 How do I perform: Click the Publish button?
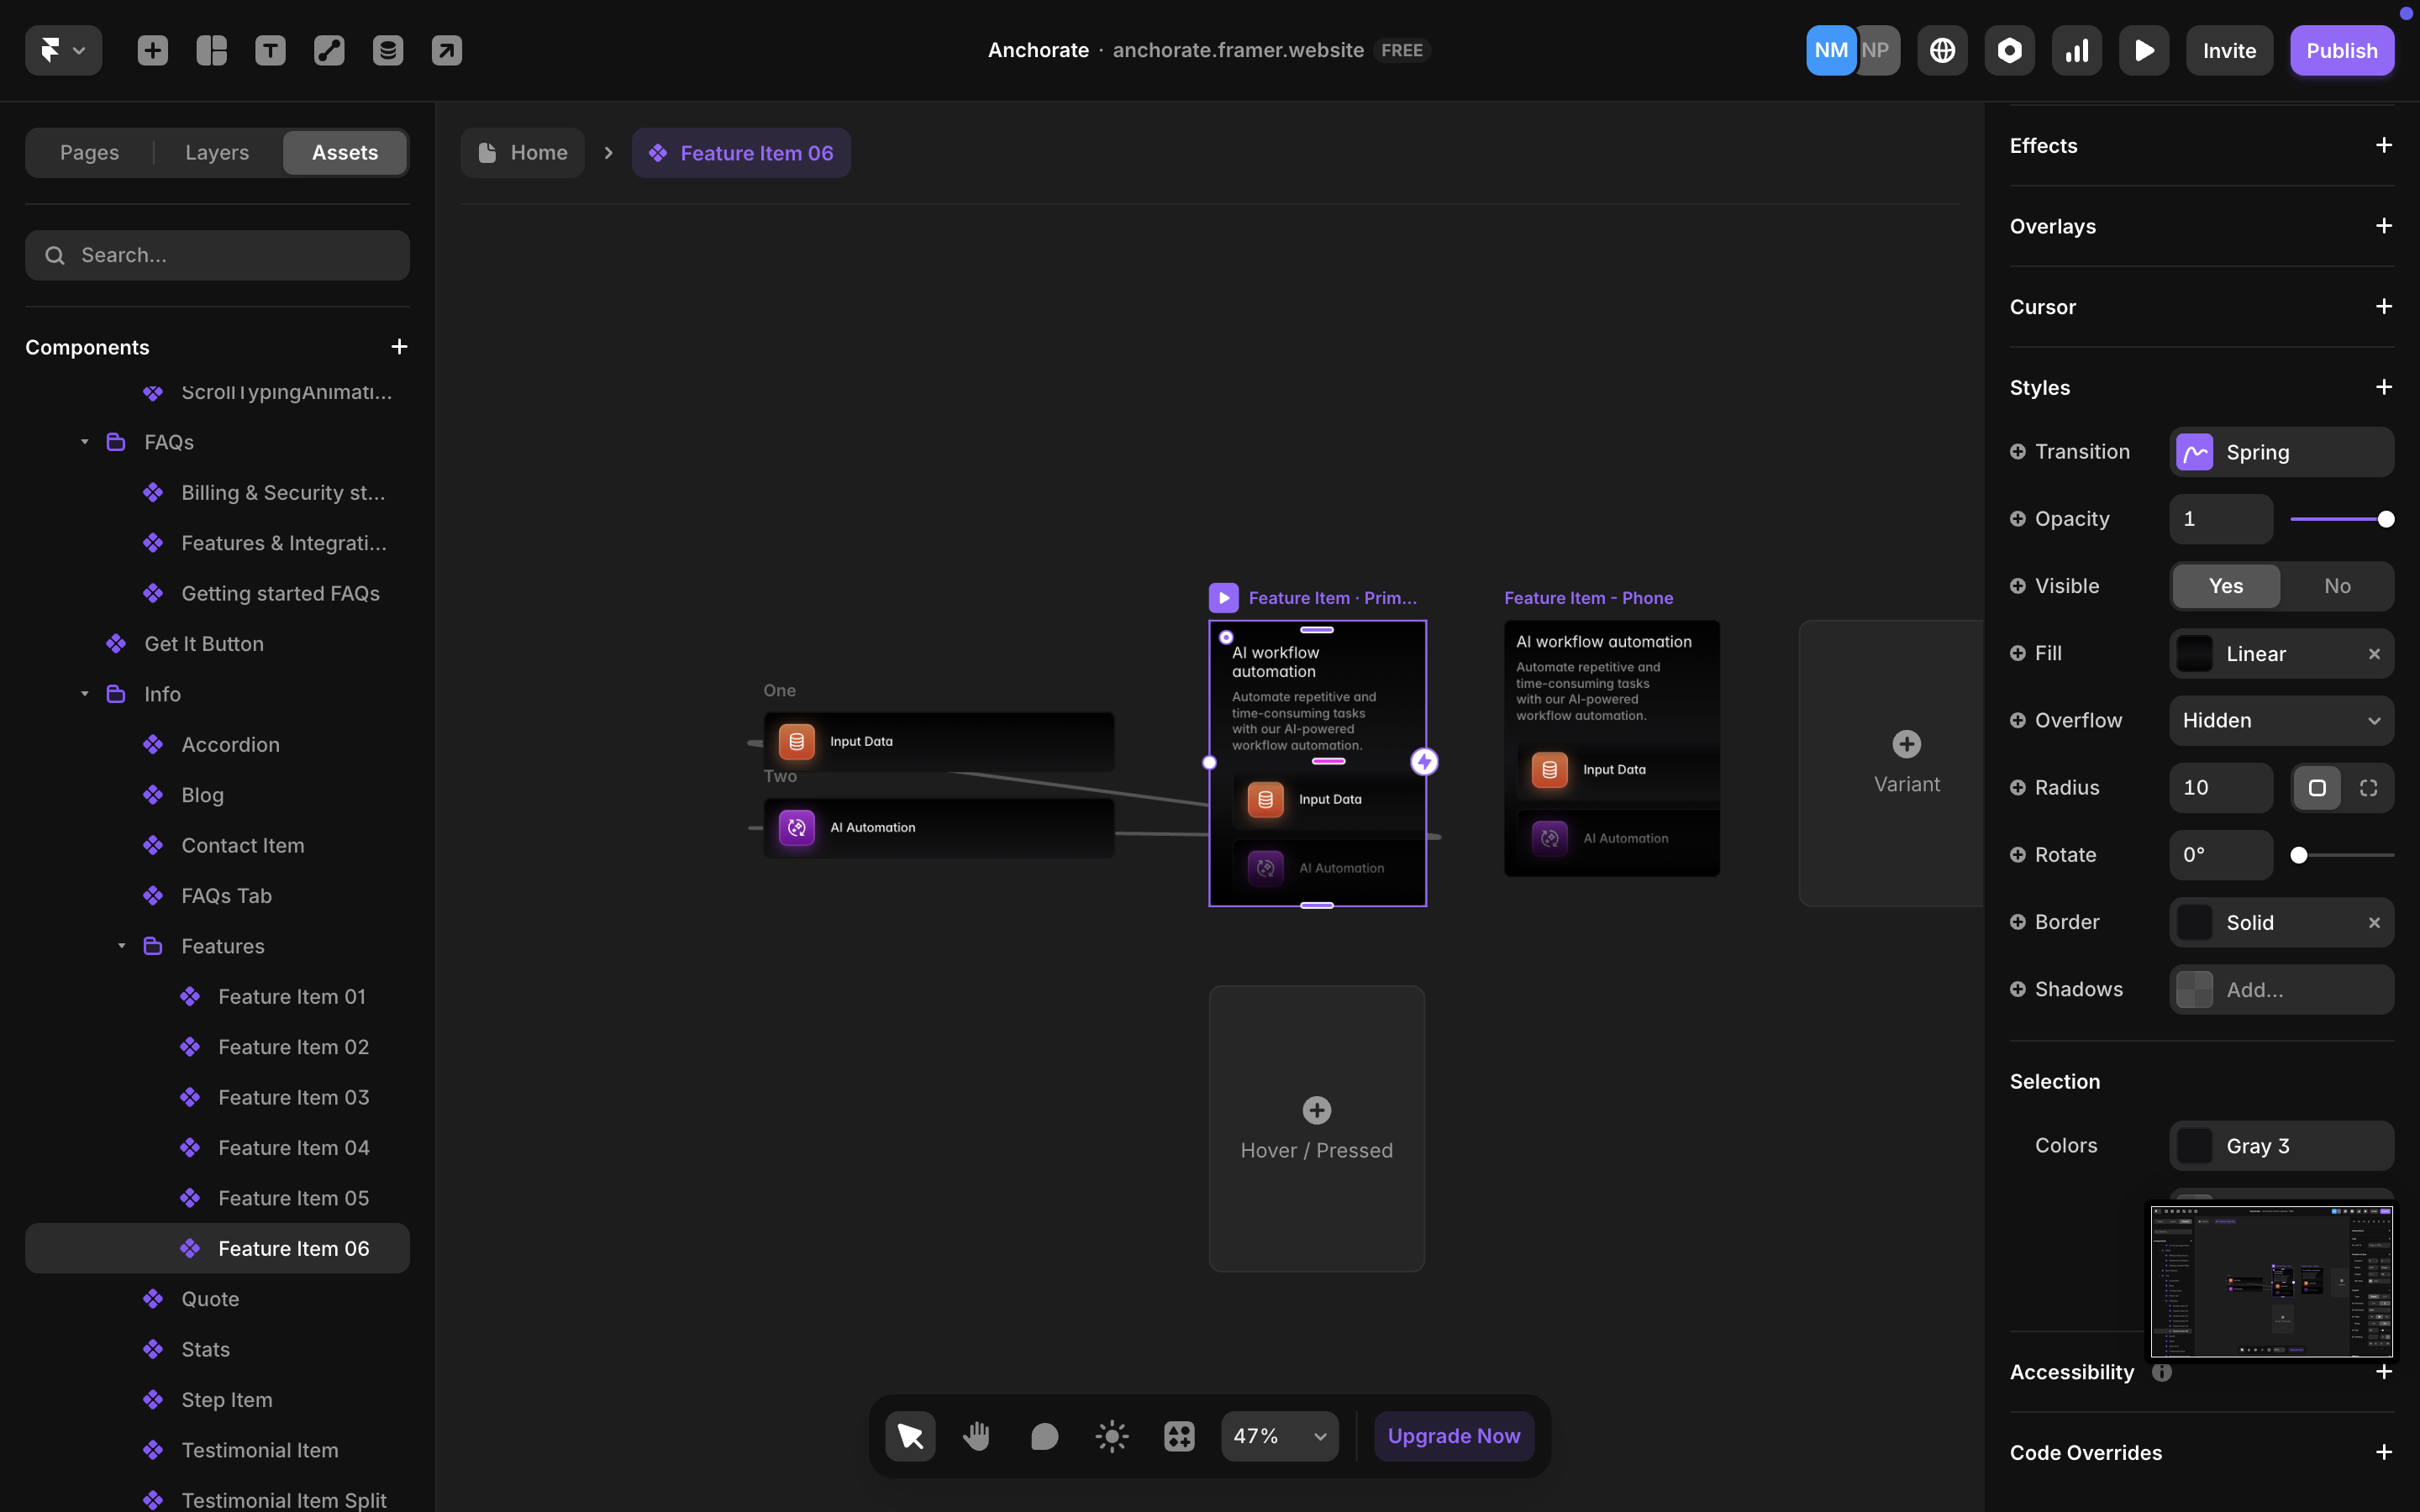click(2342, 50)
